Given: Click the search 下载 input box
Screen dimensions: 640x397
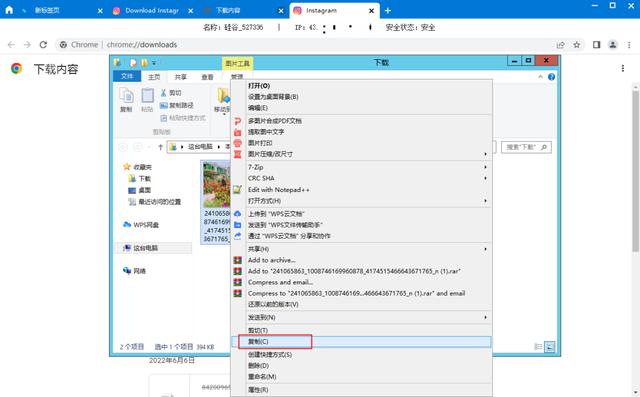Looking at the screenshot, I should [526, 147].
